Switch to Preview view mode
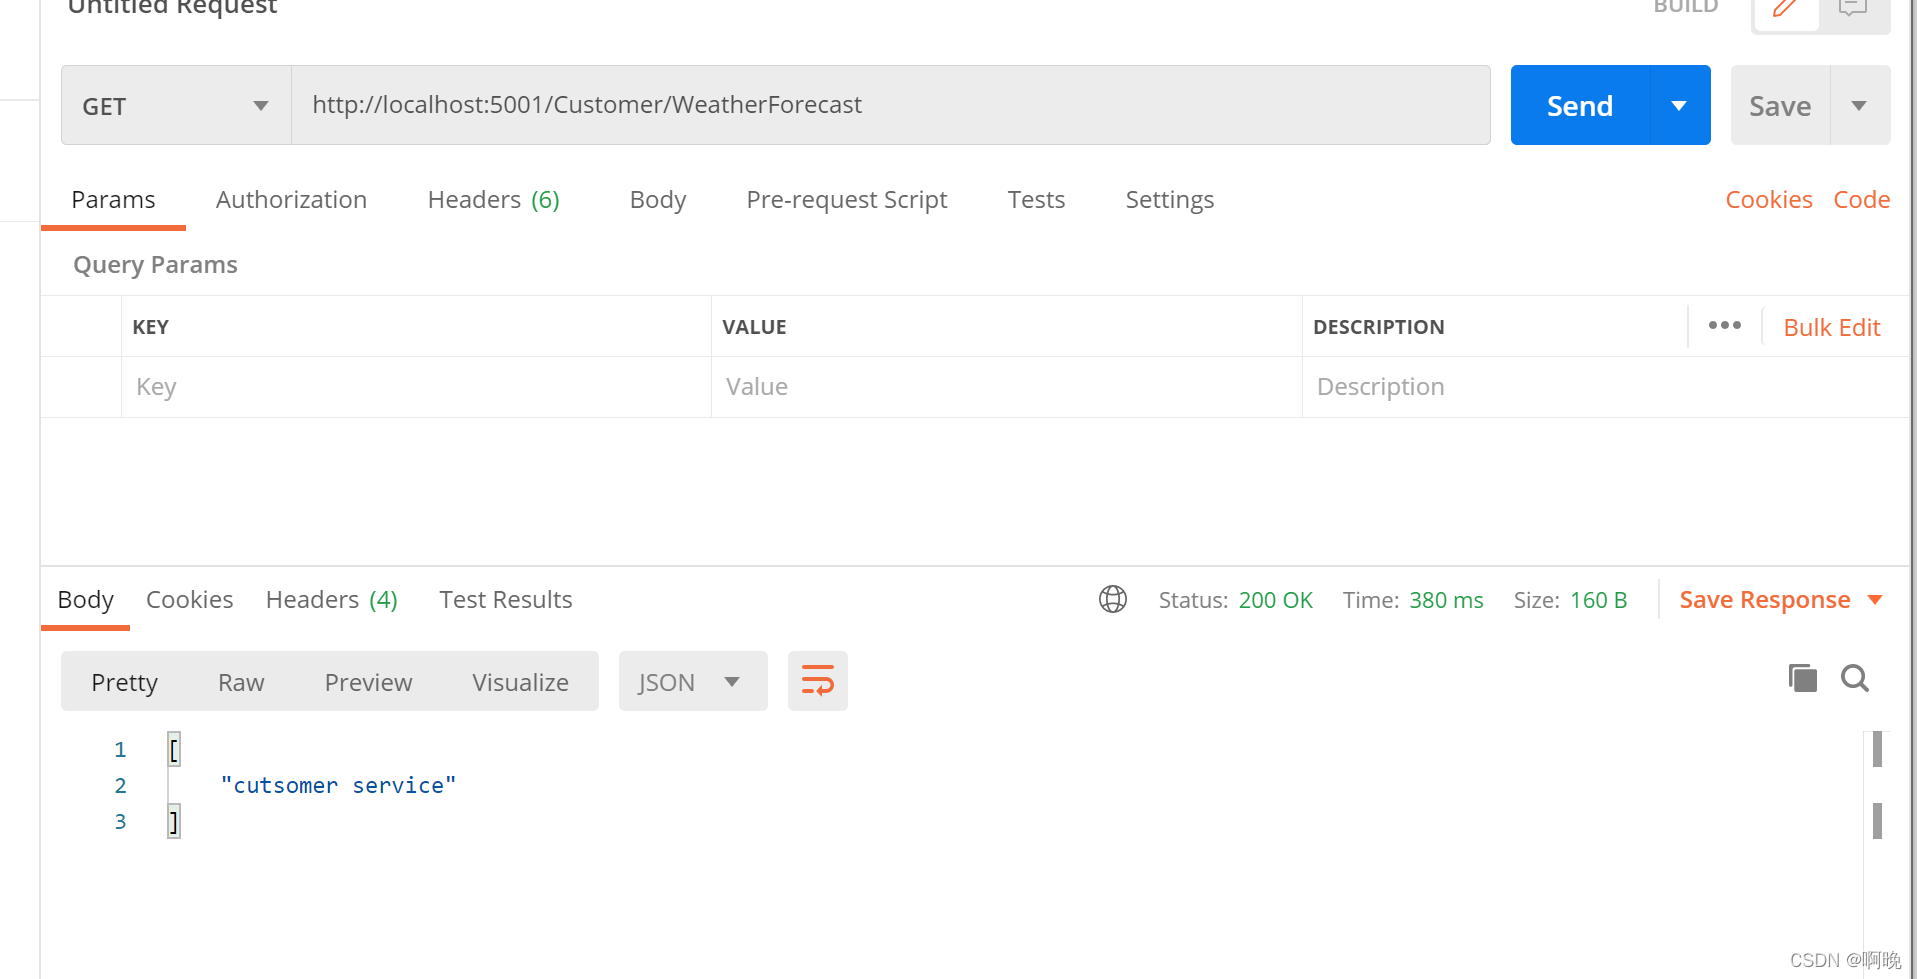This screenshot has height=979, width=1917. [368, 682]
